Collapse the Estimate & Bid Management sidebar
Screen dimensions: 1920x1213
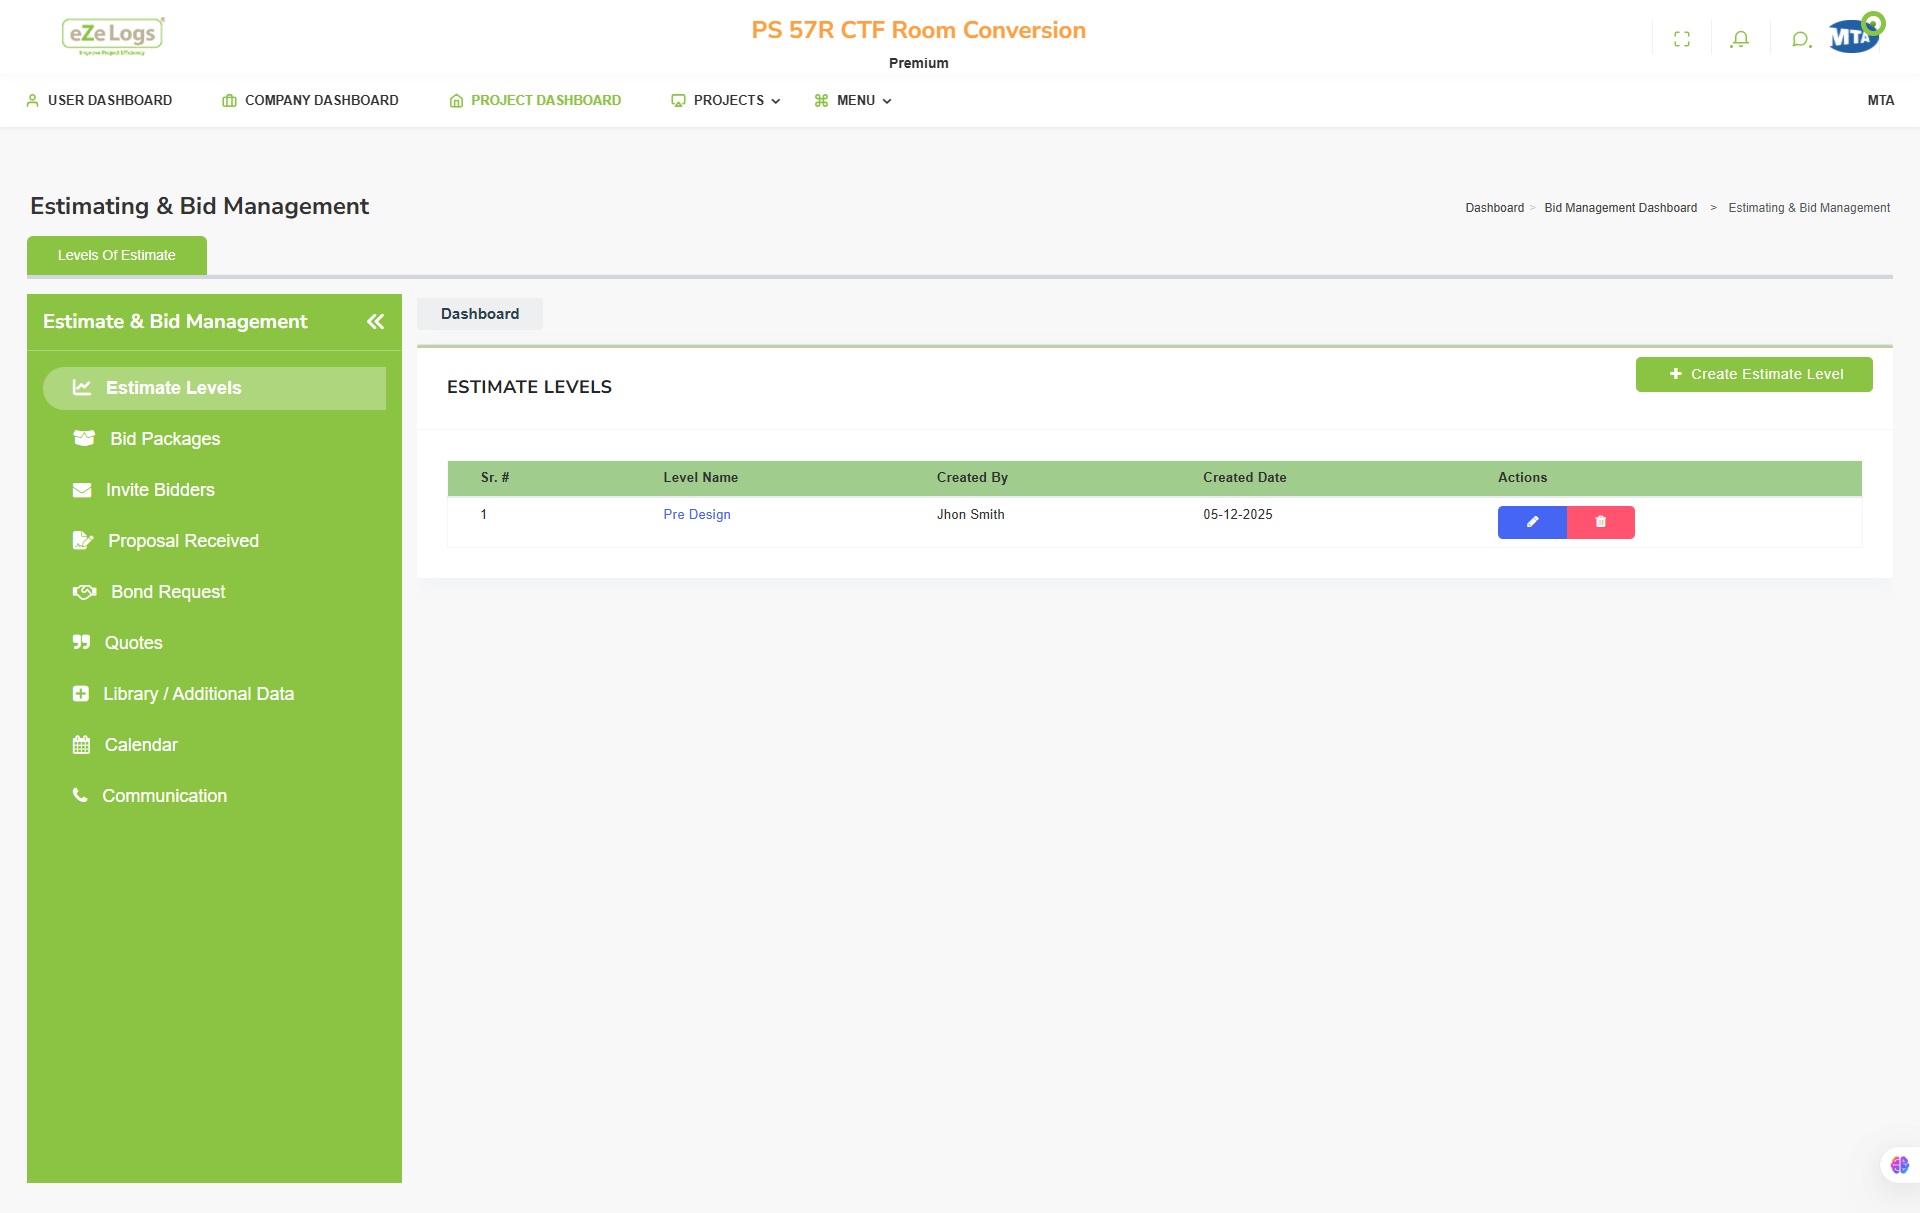[375, 321]
